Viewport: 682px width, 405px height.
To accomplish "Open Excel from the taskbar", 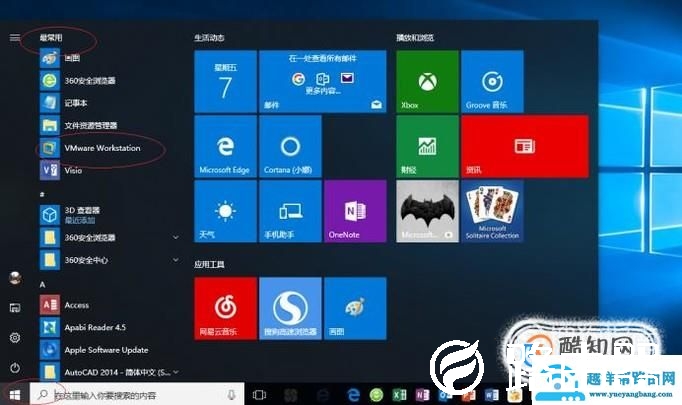I will (399, 395).
